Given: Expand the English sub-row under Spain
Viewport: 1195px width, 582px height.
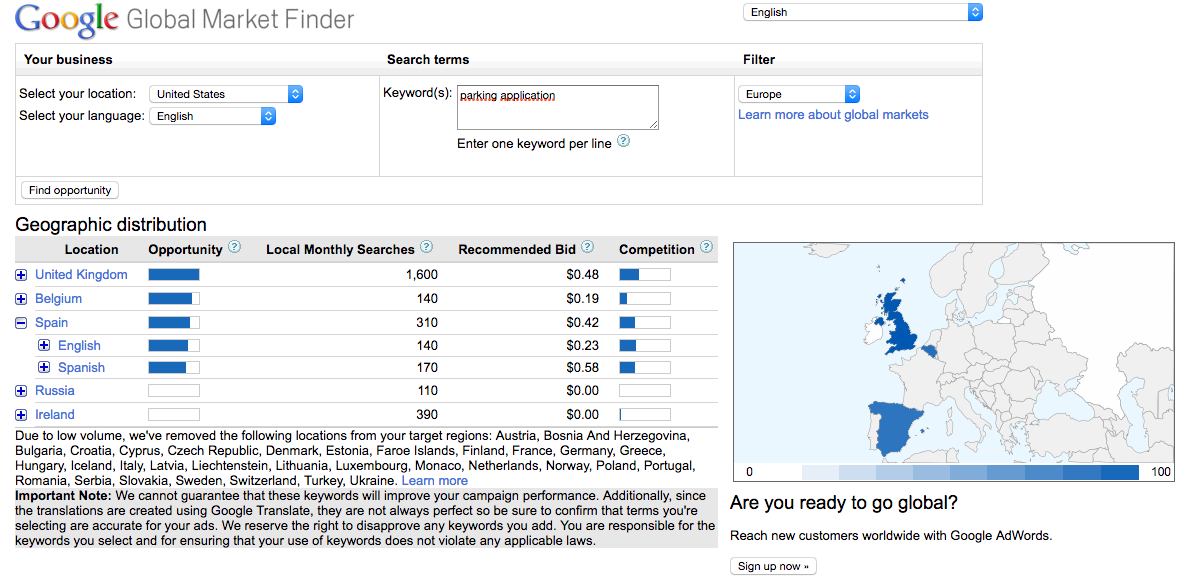Looking at the screenshot, I should tap(44, 346).
